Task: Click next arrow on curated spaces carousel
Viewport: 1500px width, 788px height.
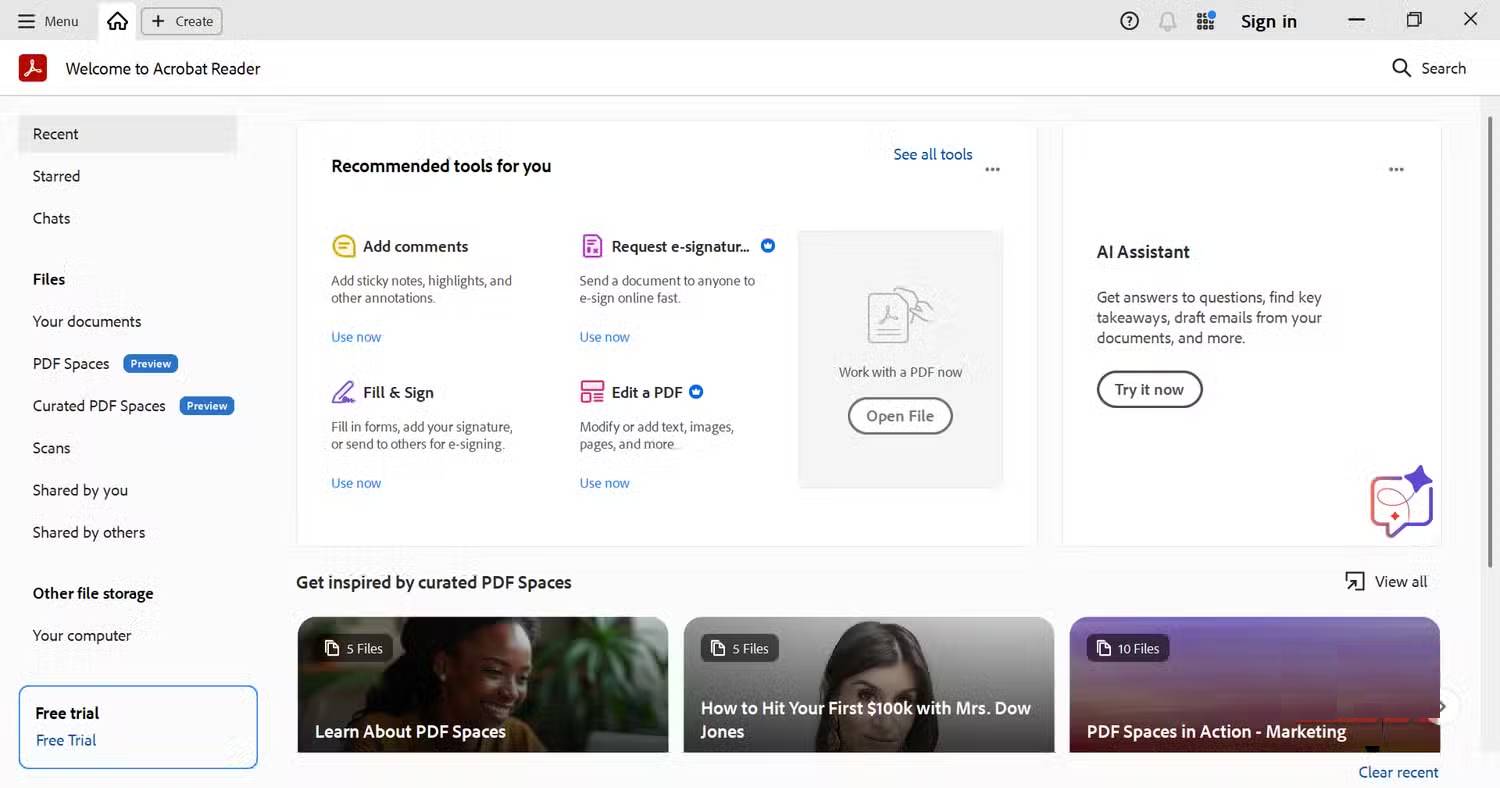Action: coord(1443,706)
